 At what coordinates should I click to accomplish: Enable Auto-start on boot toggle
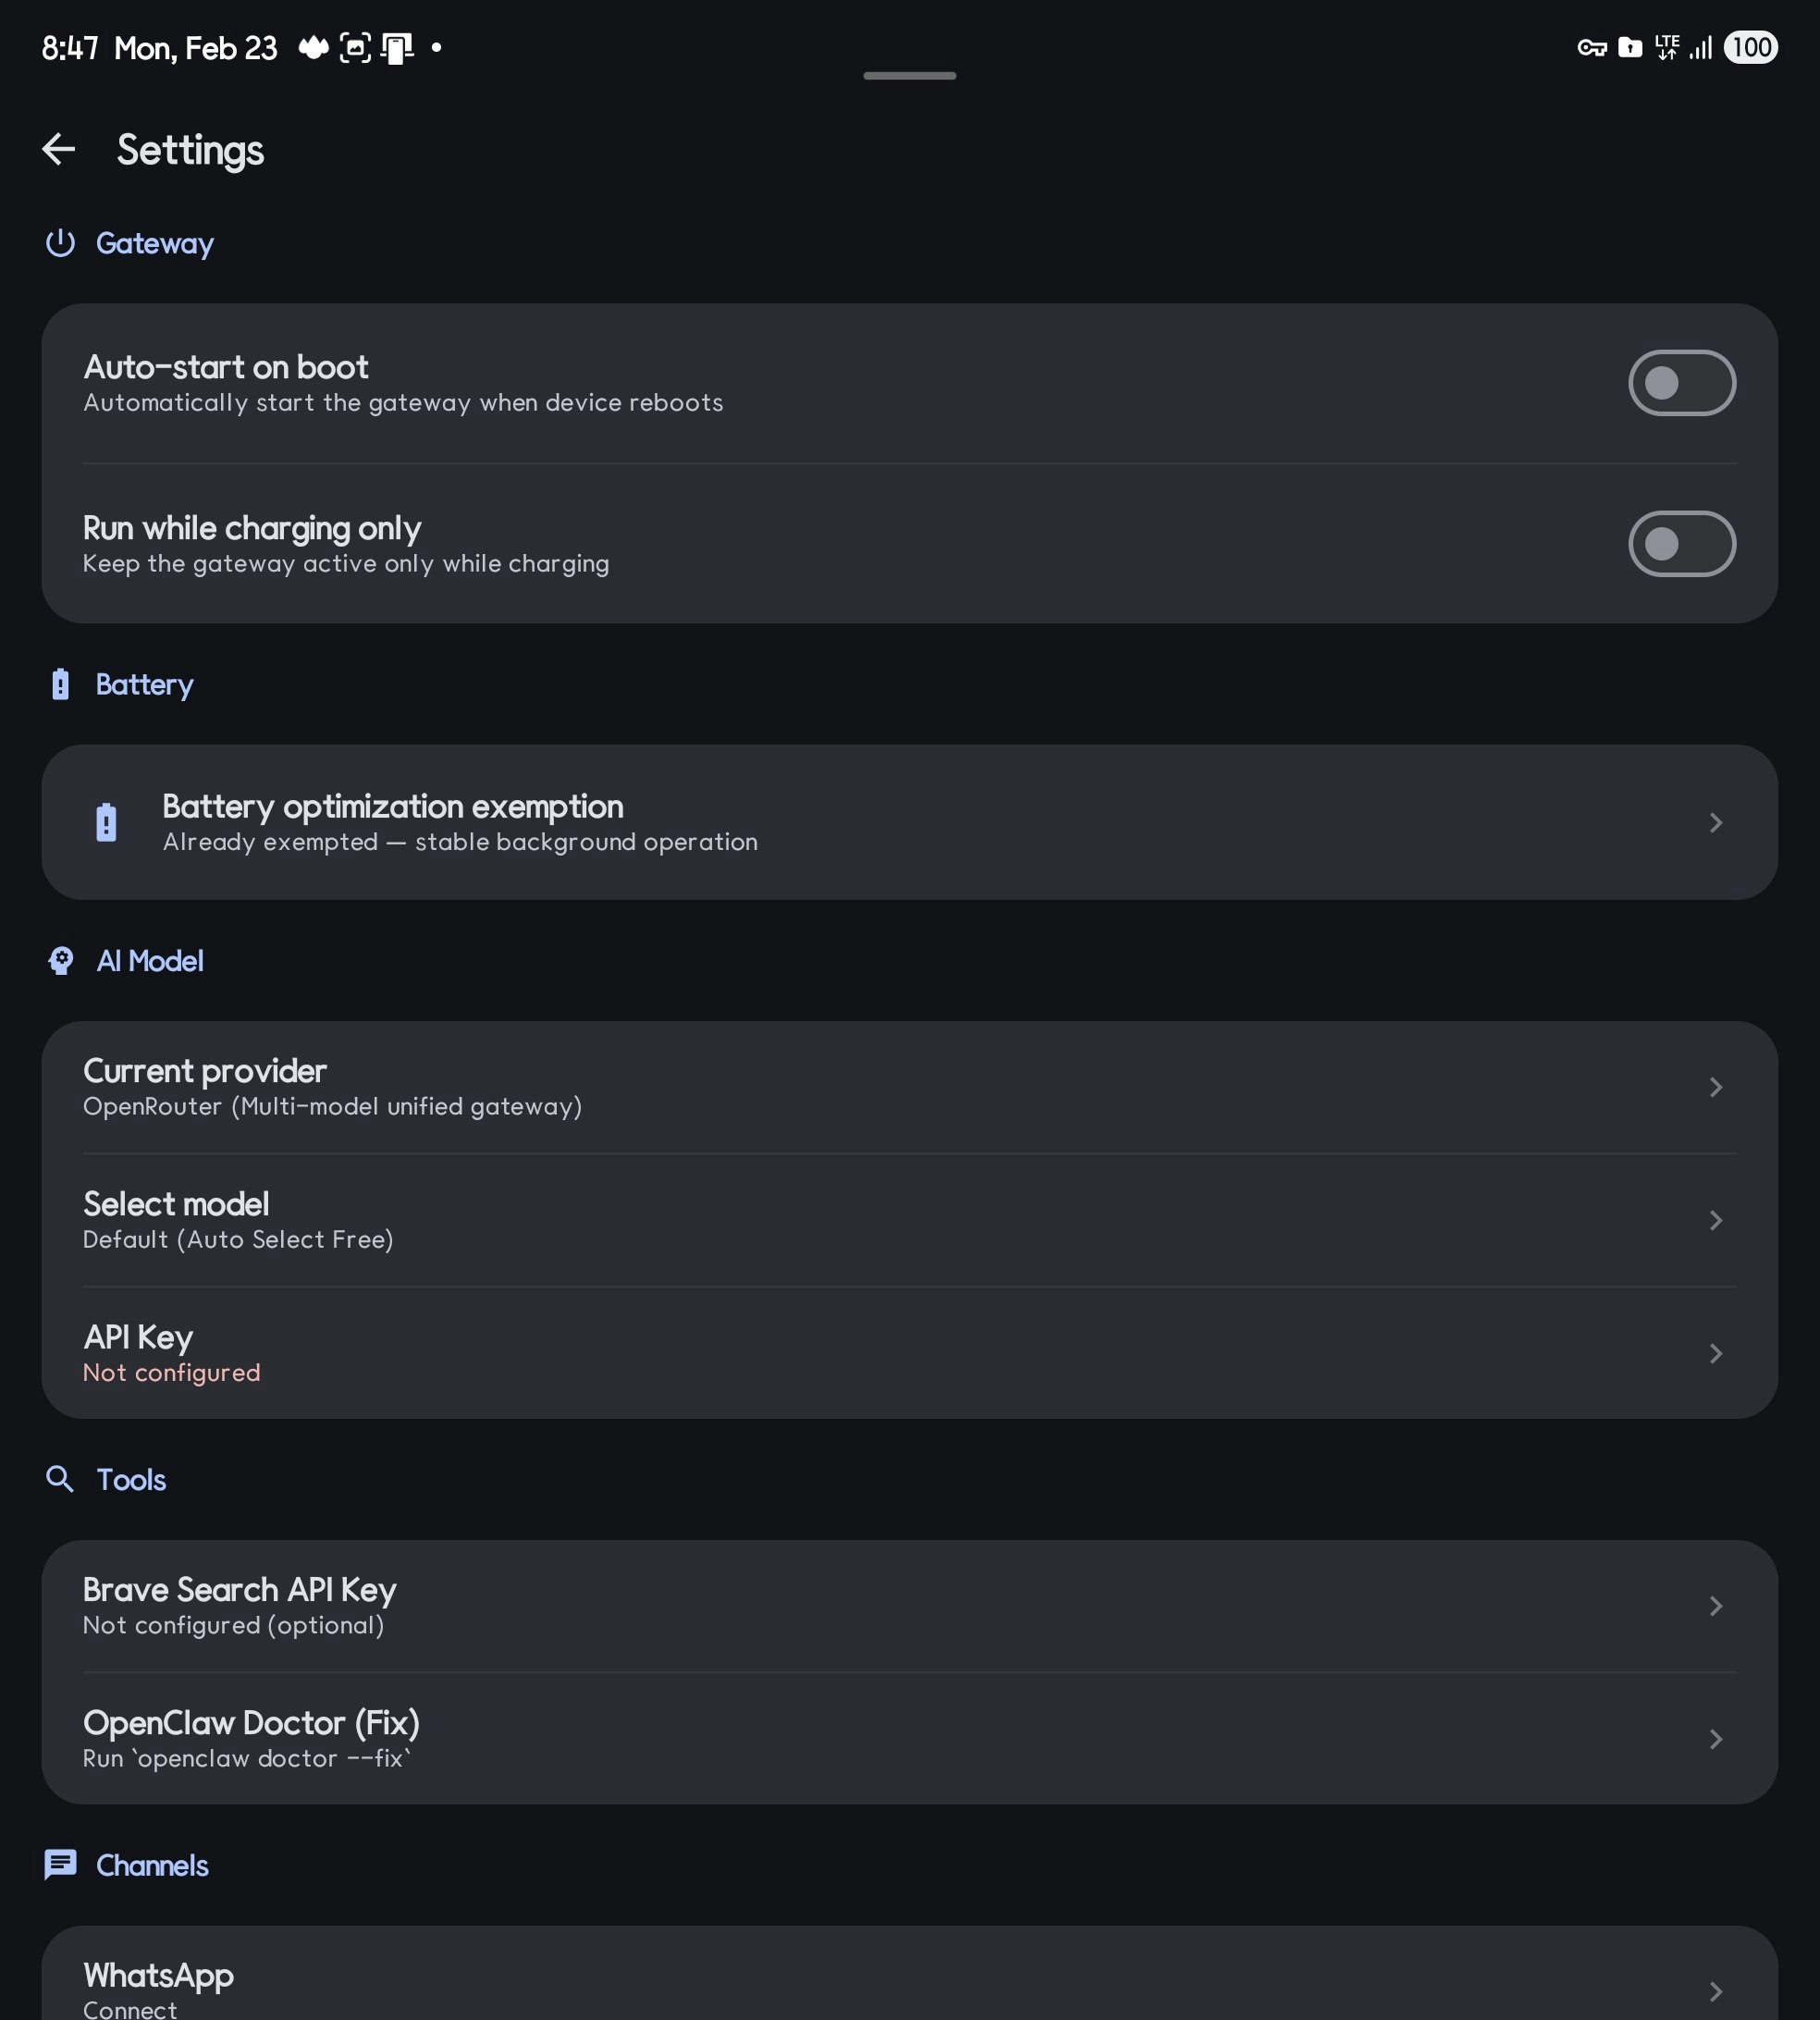1681,383
